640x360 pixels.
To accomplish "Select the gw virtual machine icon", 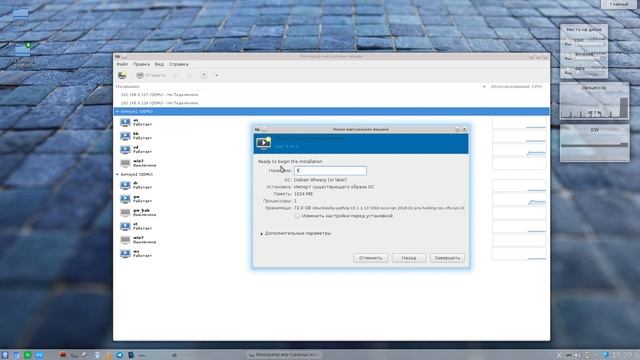I will [x=125, y=199].
